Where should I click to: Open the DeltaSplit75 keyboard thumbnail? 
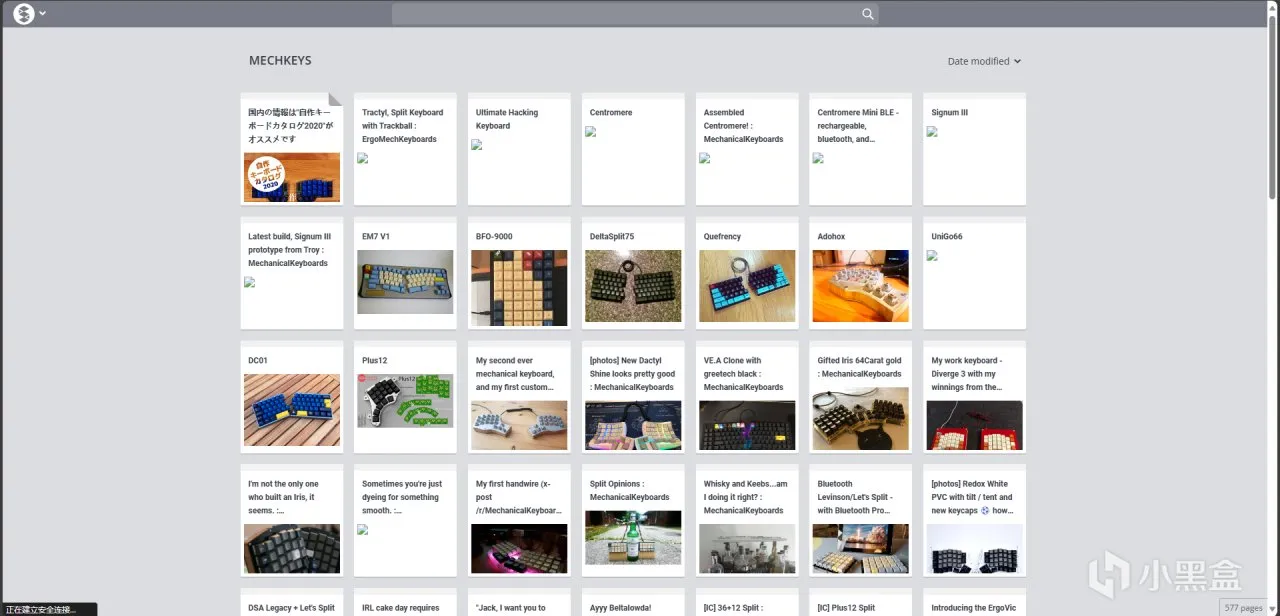(633, 286)
